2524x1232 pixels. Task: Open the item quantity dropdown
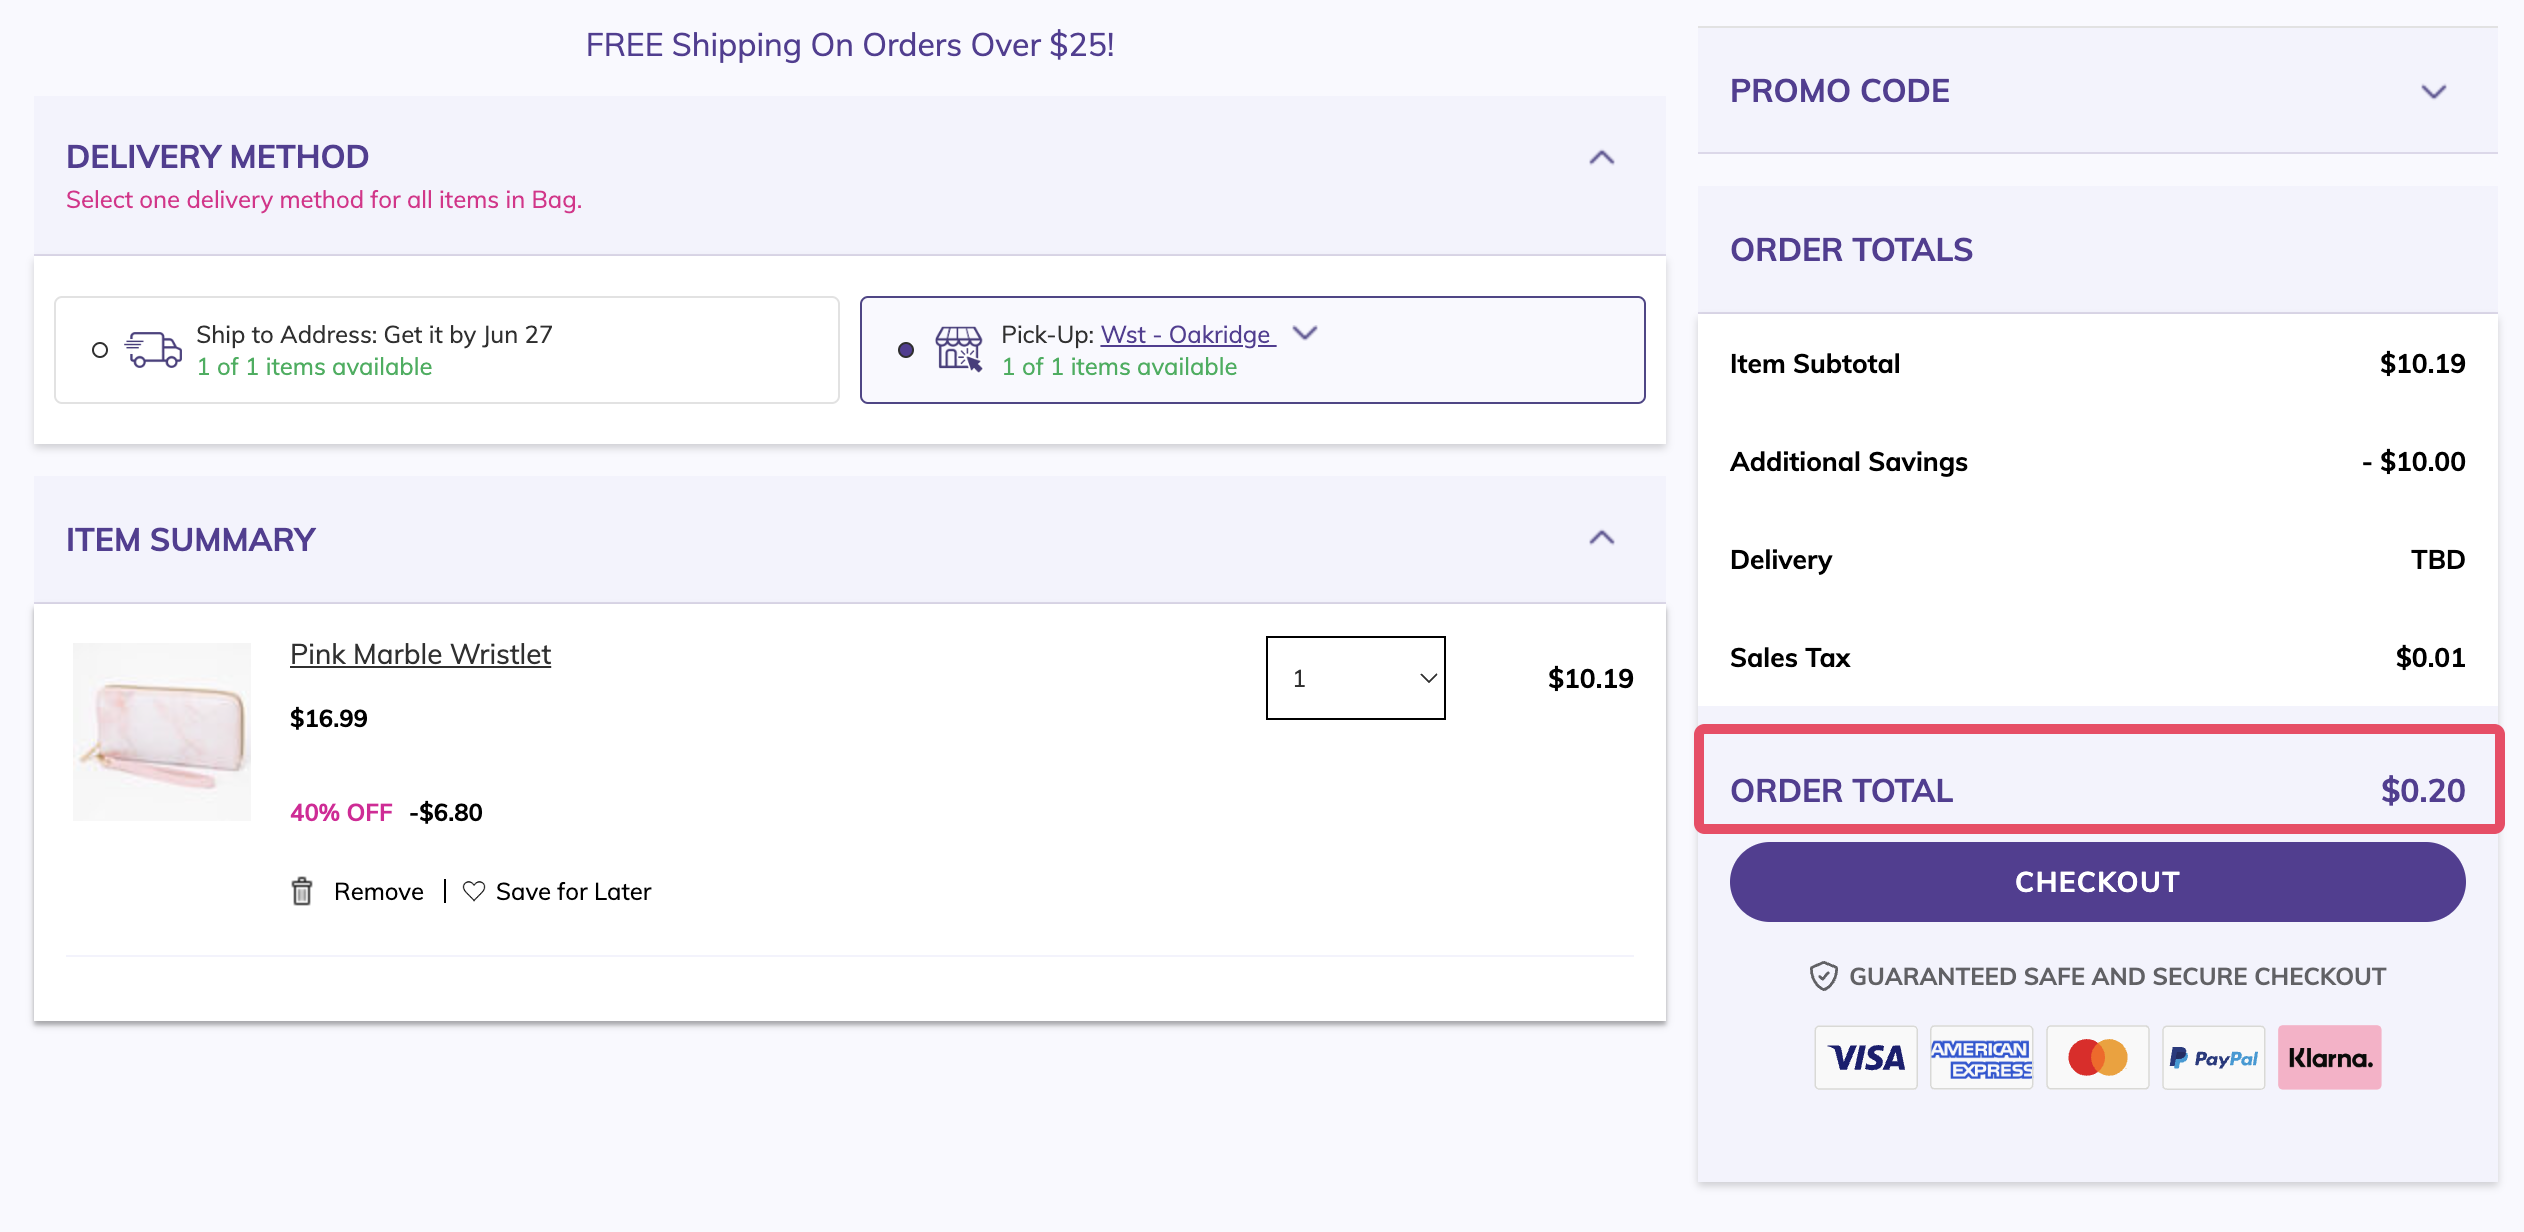(1355, 678)
